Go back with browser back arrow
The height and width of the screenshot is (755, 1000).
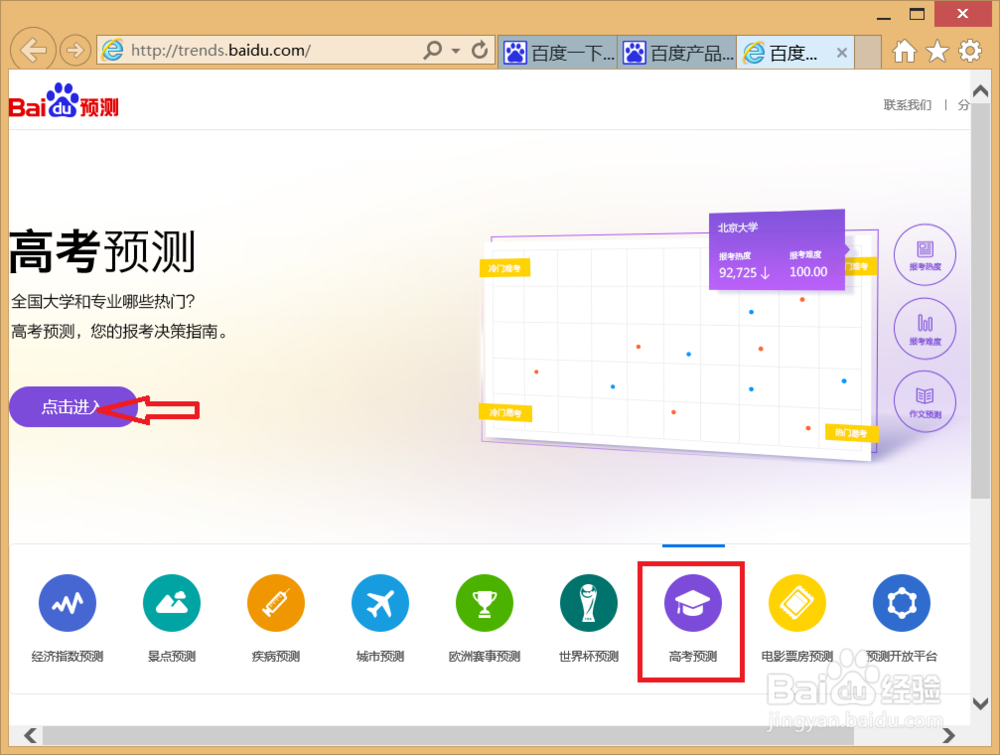33,50
